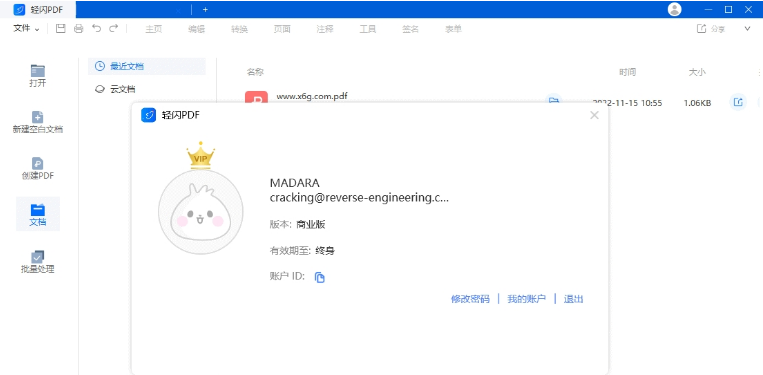The width and height of the screenshot is (763, 375).
Task: Click the gold VIP crown badge
Action: tap(200, 155)
